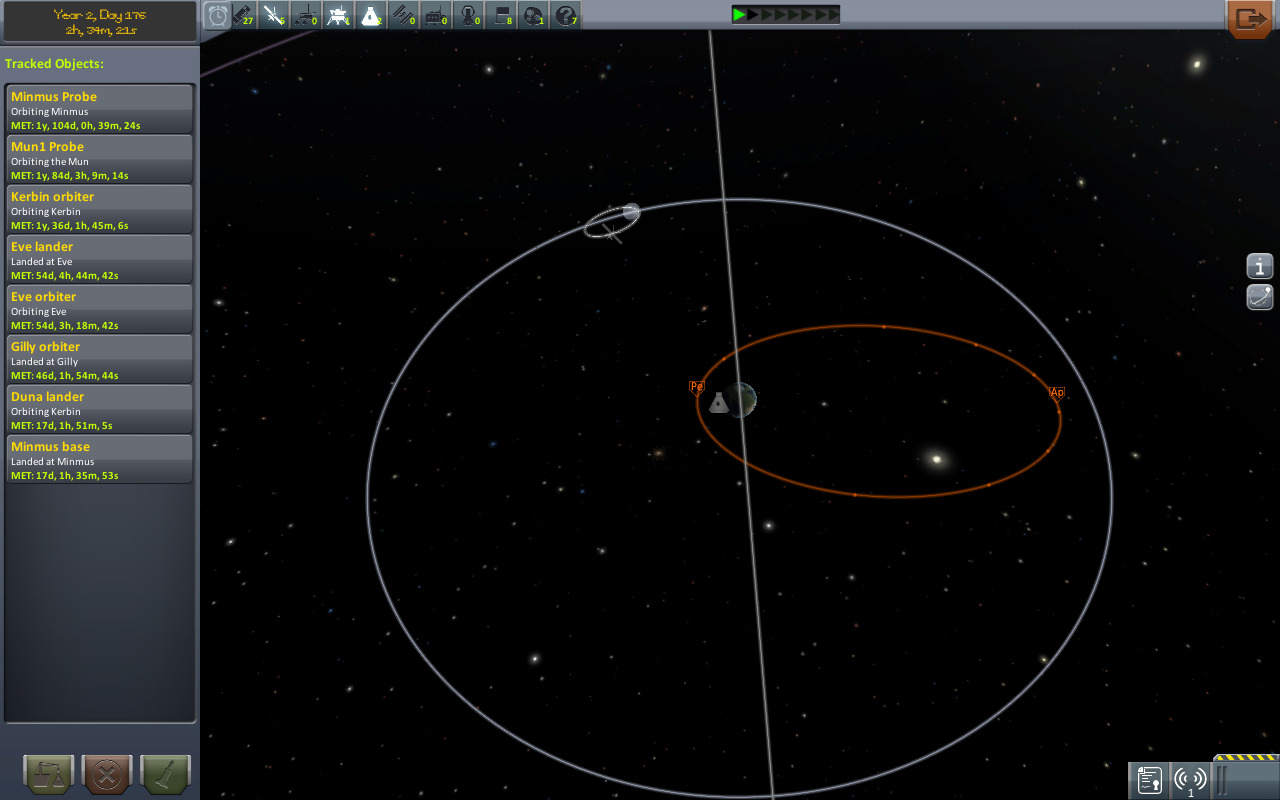Toggle the probe vessel filter
1280x800 pixels.
tap(273, 15)
